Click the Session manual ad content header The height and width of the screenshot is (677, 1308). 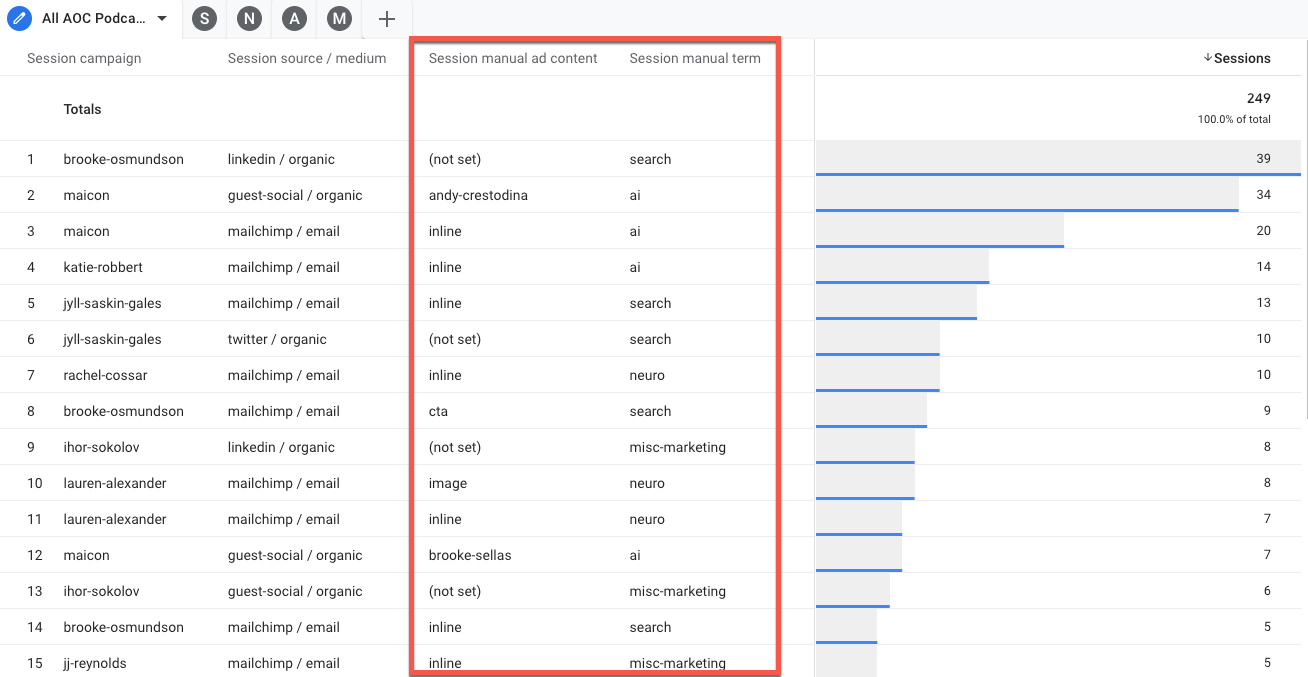(513, 58)
